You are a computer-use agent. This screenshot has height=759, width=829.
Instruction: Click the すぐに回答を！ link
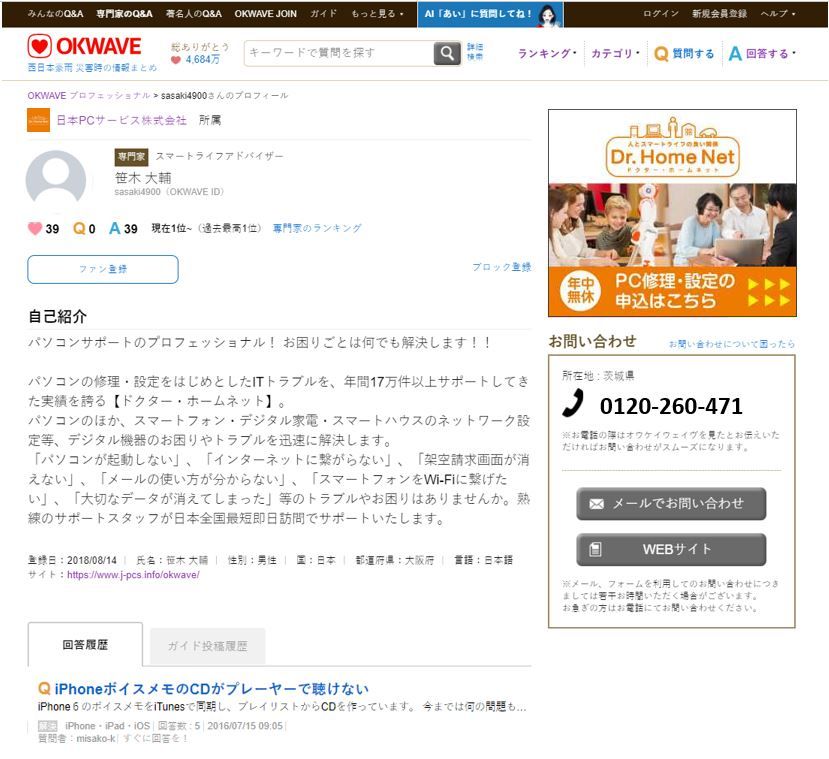tap(155, 738)
